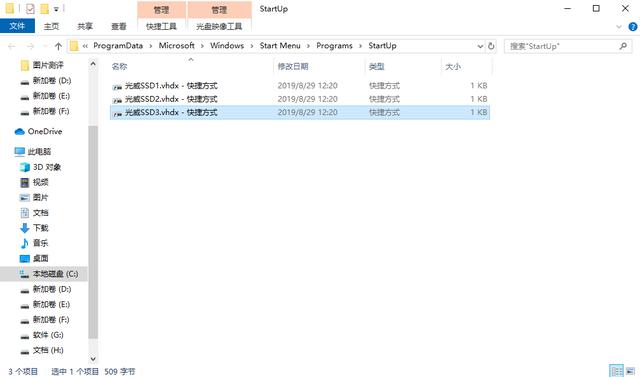Open the 文件 (File) menu tab

tap(17, 26)
